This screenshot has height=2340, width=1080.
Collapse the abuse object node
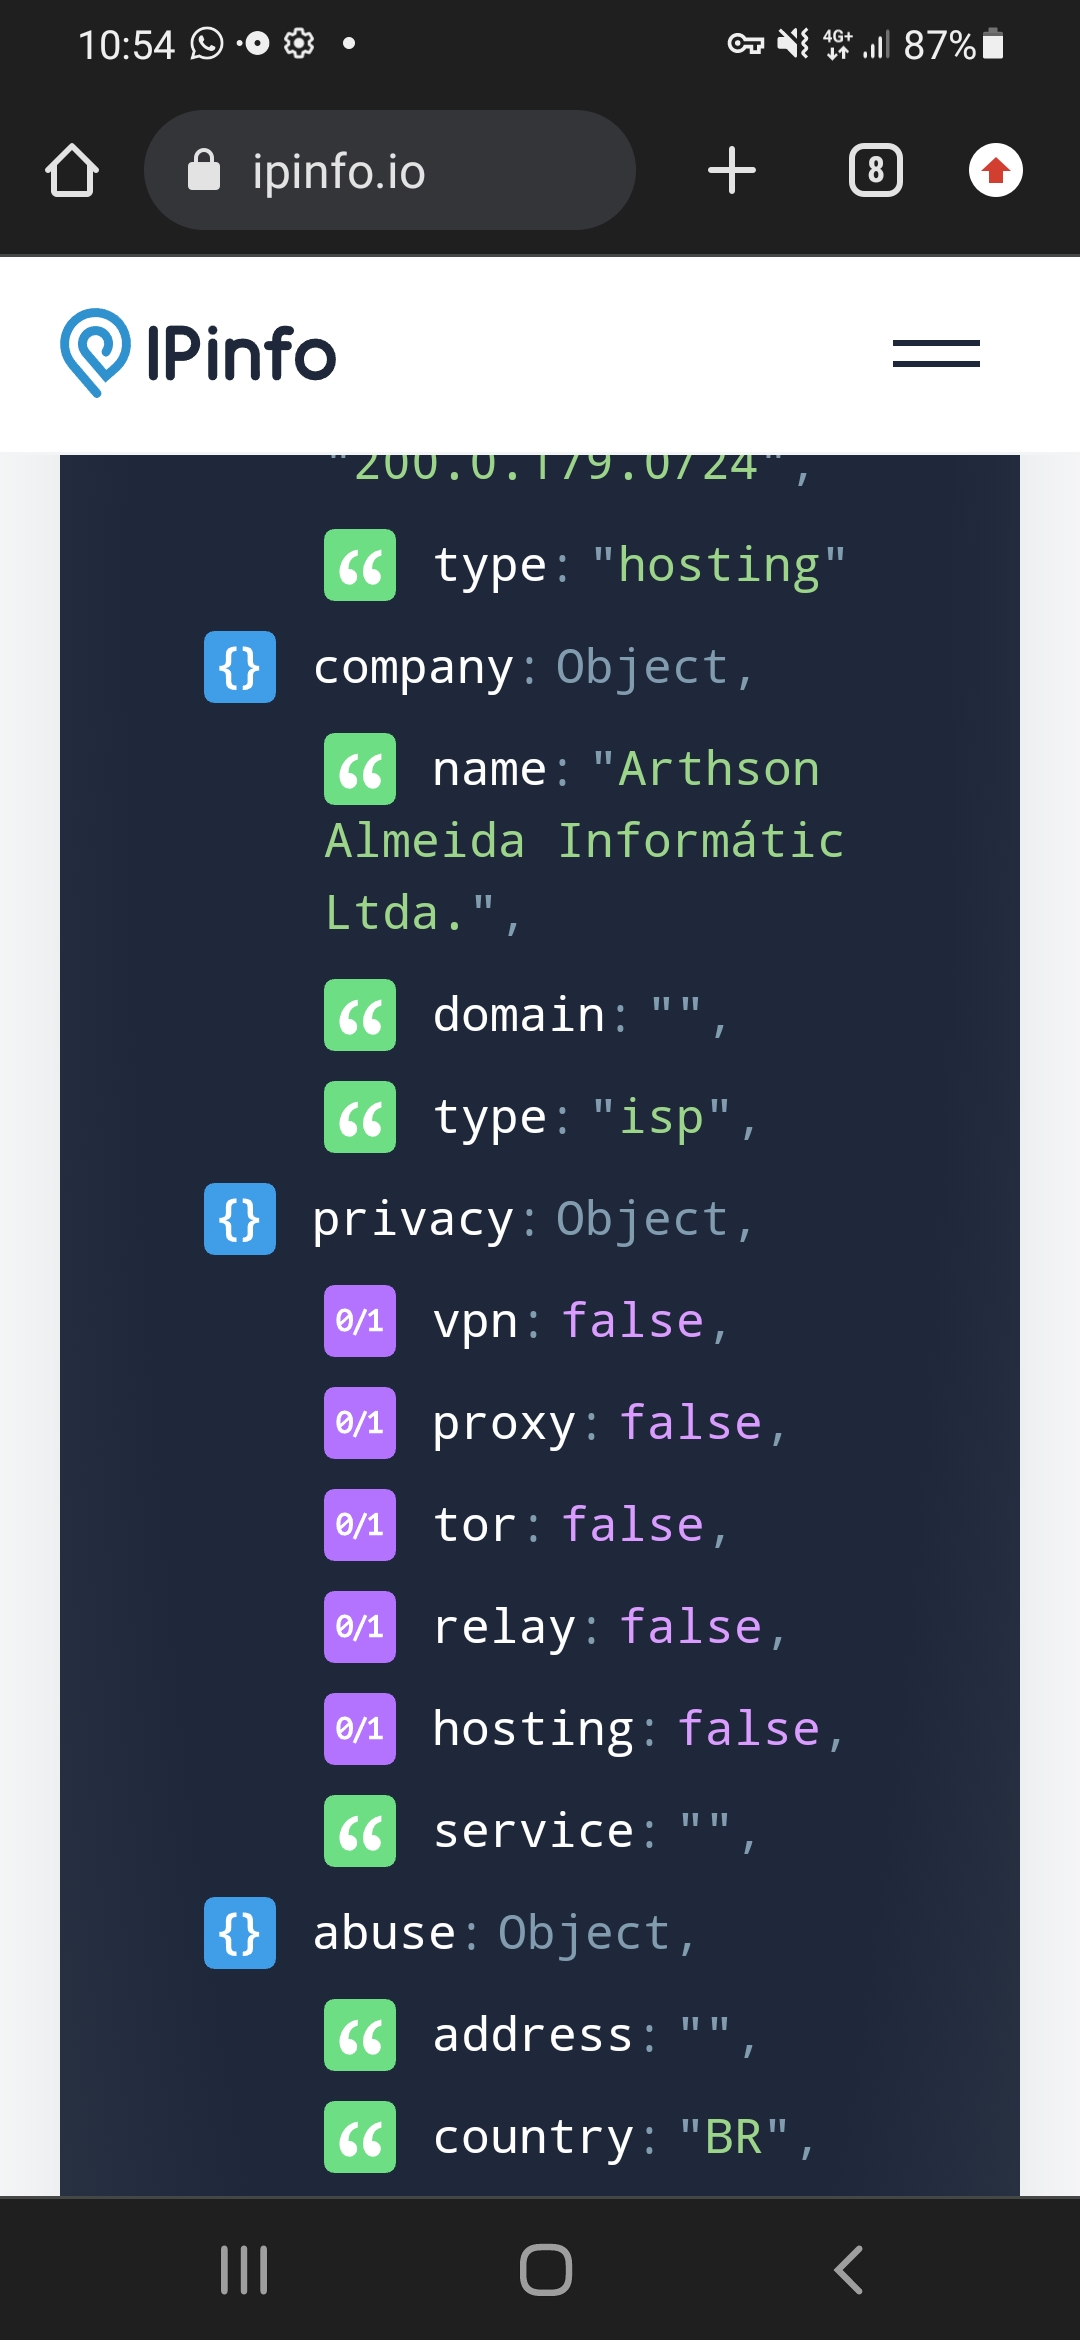pyautogui.click(x=240, y=1933)
